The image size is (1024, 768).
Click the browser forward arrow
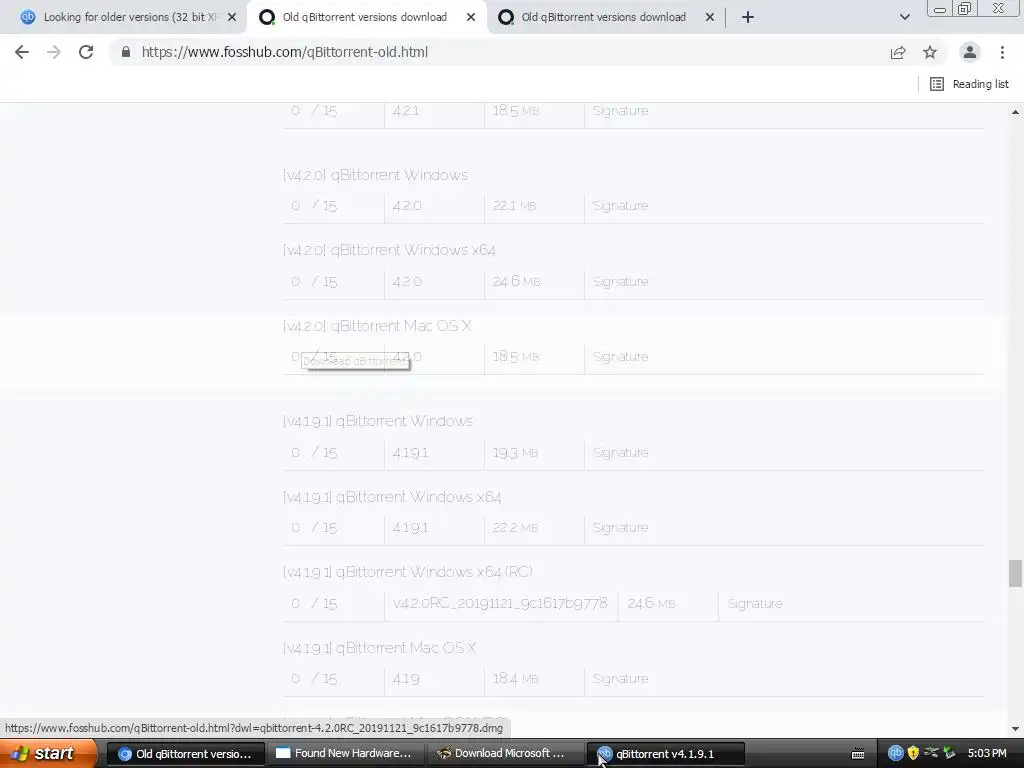tap(54, 52)
